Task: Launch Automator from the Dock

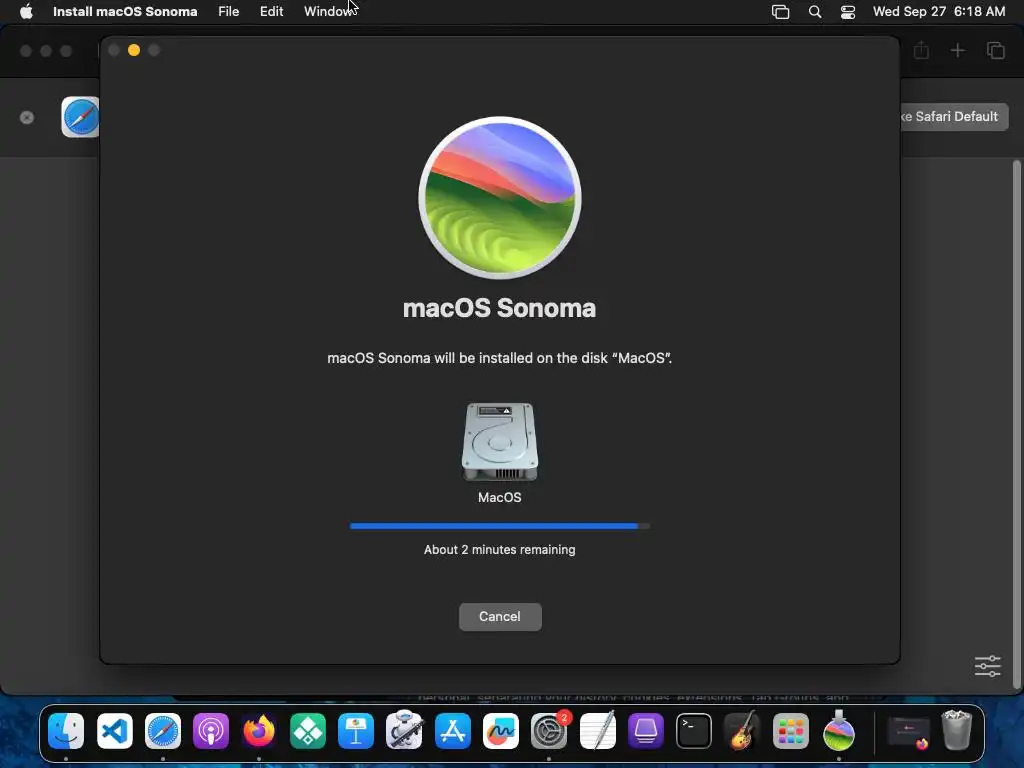Action: pyautogui.click(x=404, y=729)
